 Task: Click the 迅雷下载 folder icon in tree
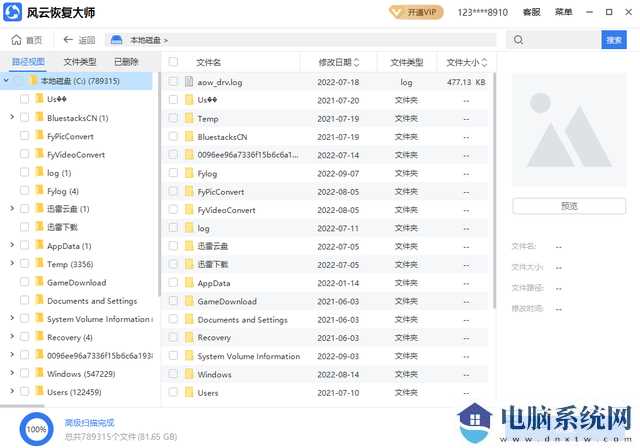39,226
